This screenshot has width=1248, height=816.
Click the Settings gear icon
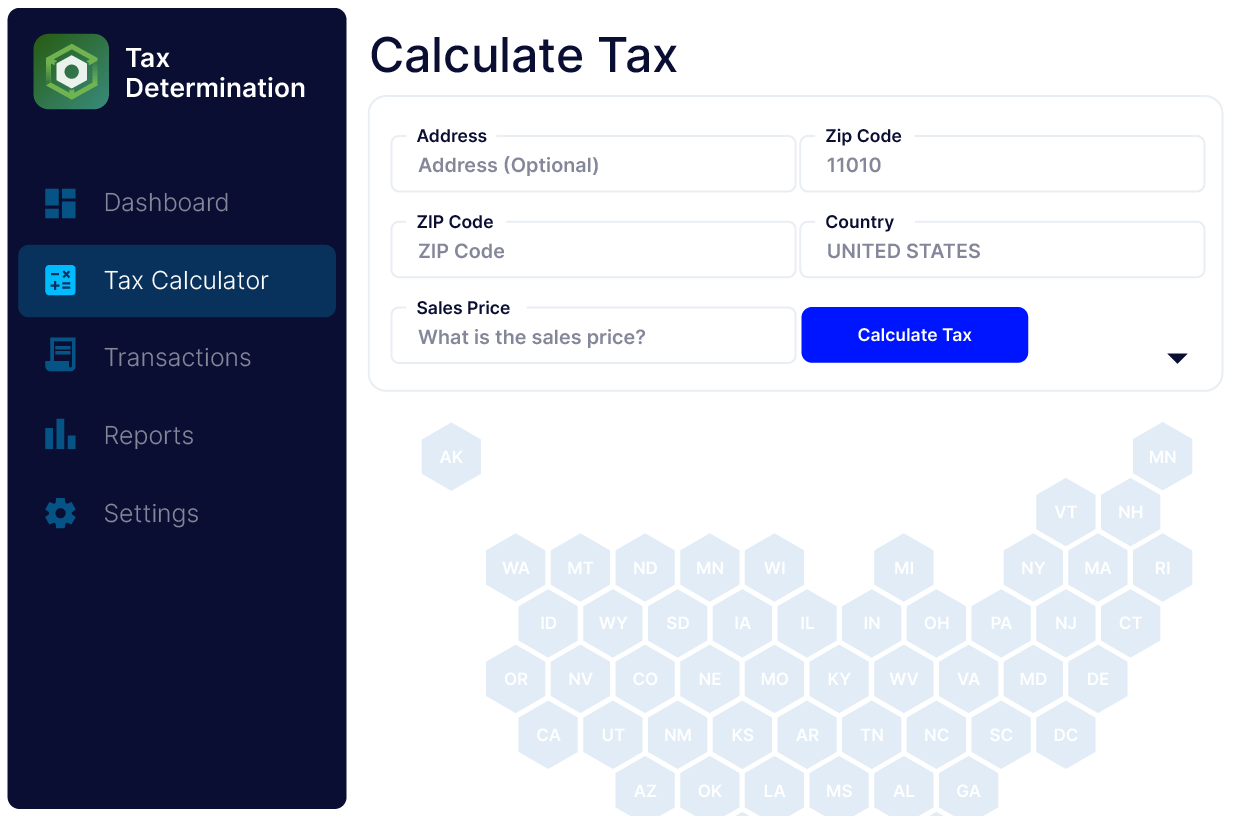coord(60,512)
